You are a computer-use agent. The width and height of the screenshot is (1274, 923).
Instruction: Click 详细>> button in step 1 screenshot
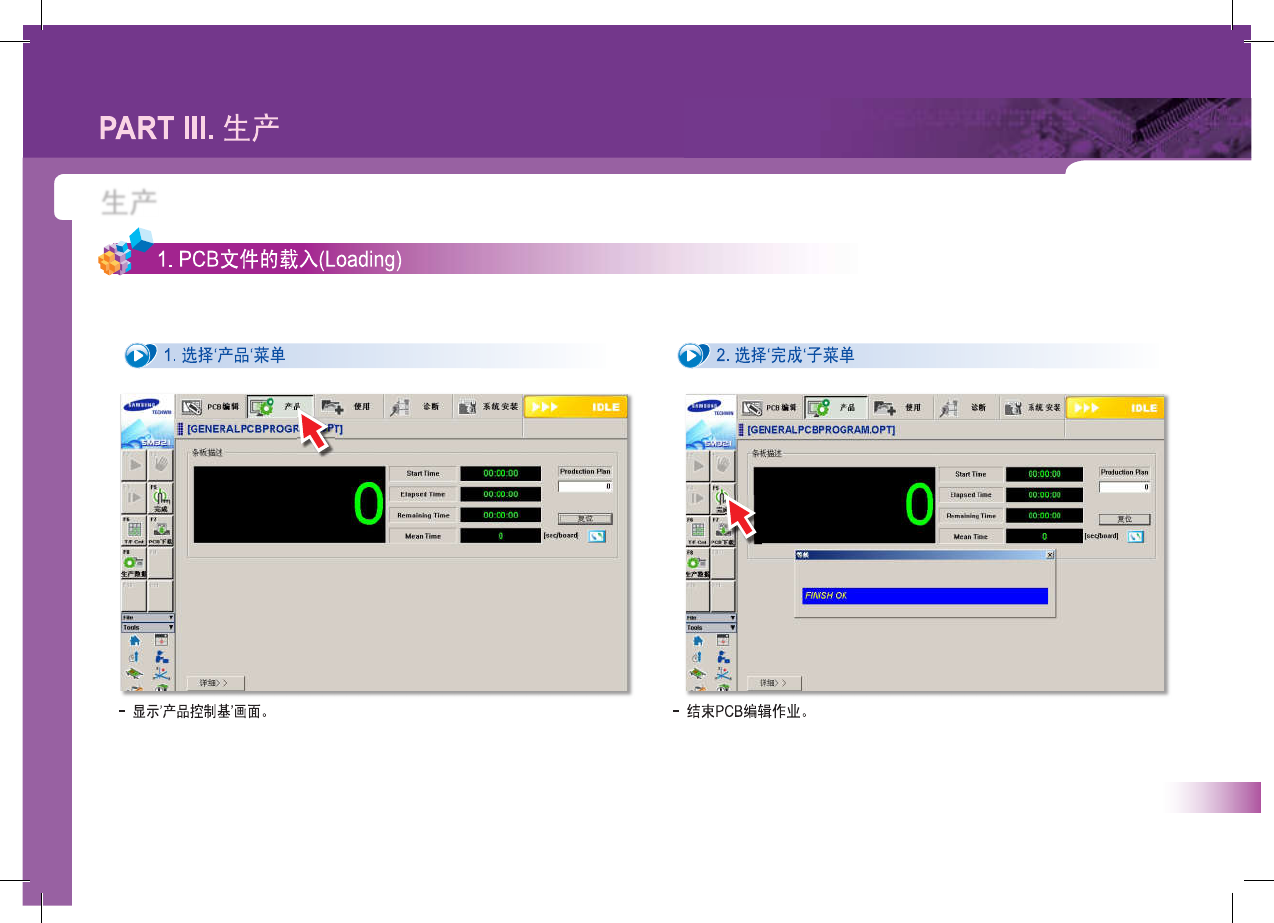(215, 683)
